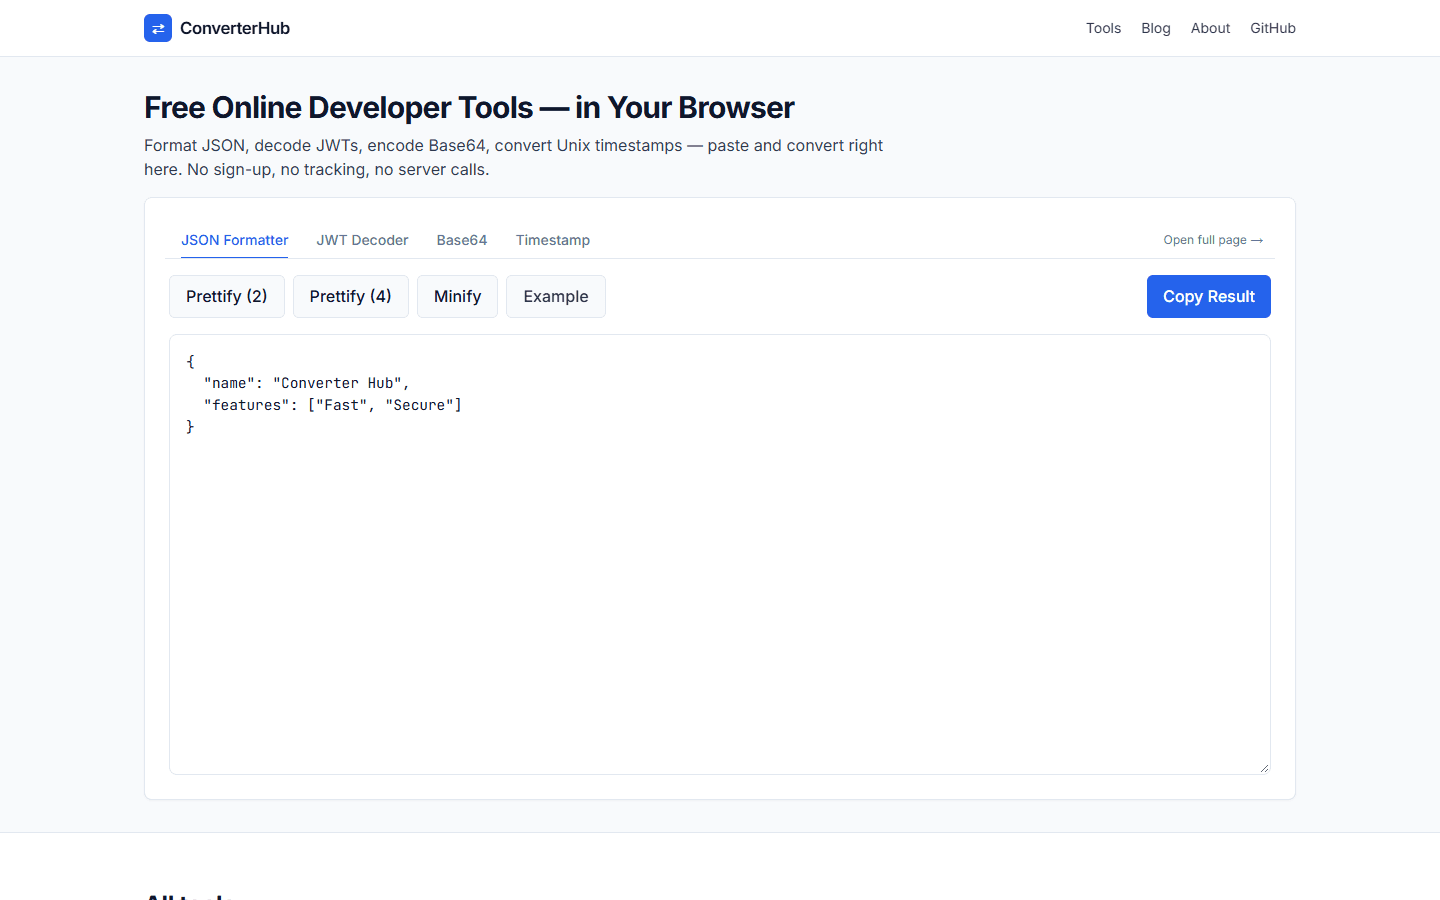Screen dimensions: 1440x900
Task: Click the ConverterHub swap-arrows logo icon
Action: tap(158, 28)
